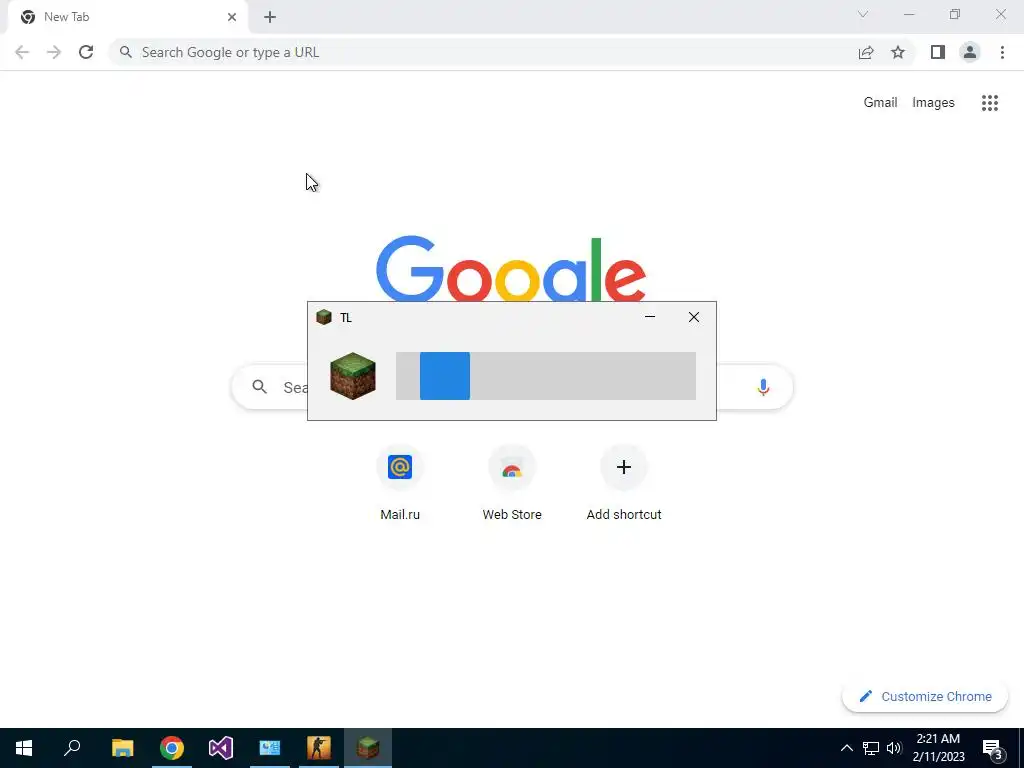
Task: Open Counter-Strike icon in taskbar
Action: pos(319,748)
